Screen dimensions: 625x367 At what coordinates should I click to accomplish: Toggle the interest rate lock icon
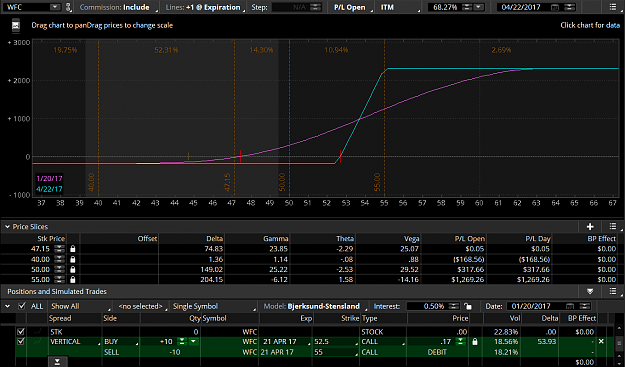click(x=468, y=306)
